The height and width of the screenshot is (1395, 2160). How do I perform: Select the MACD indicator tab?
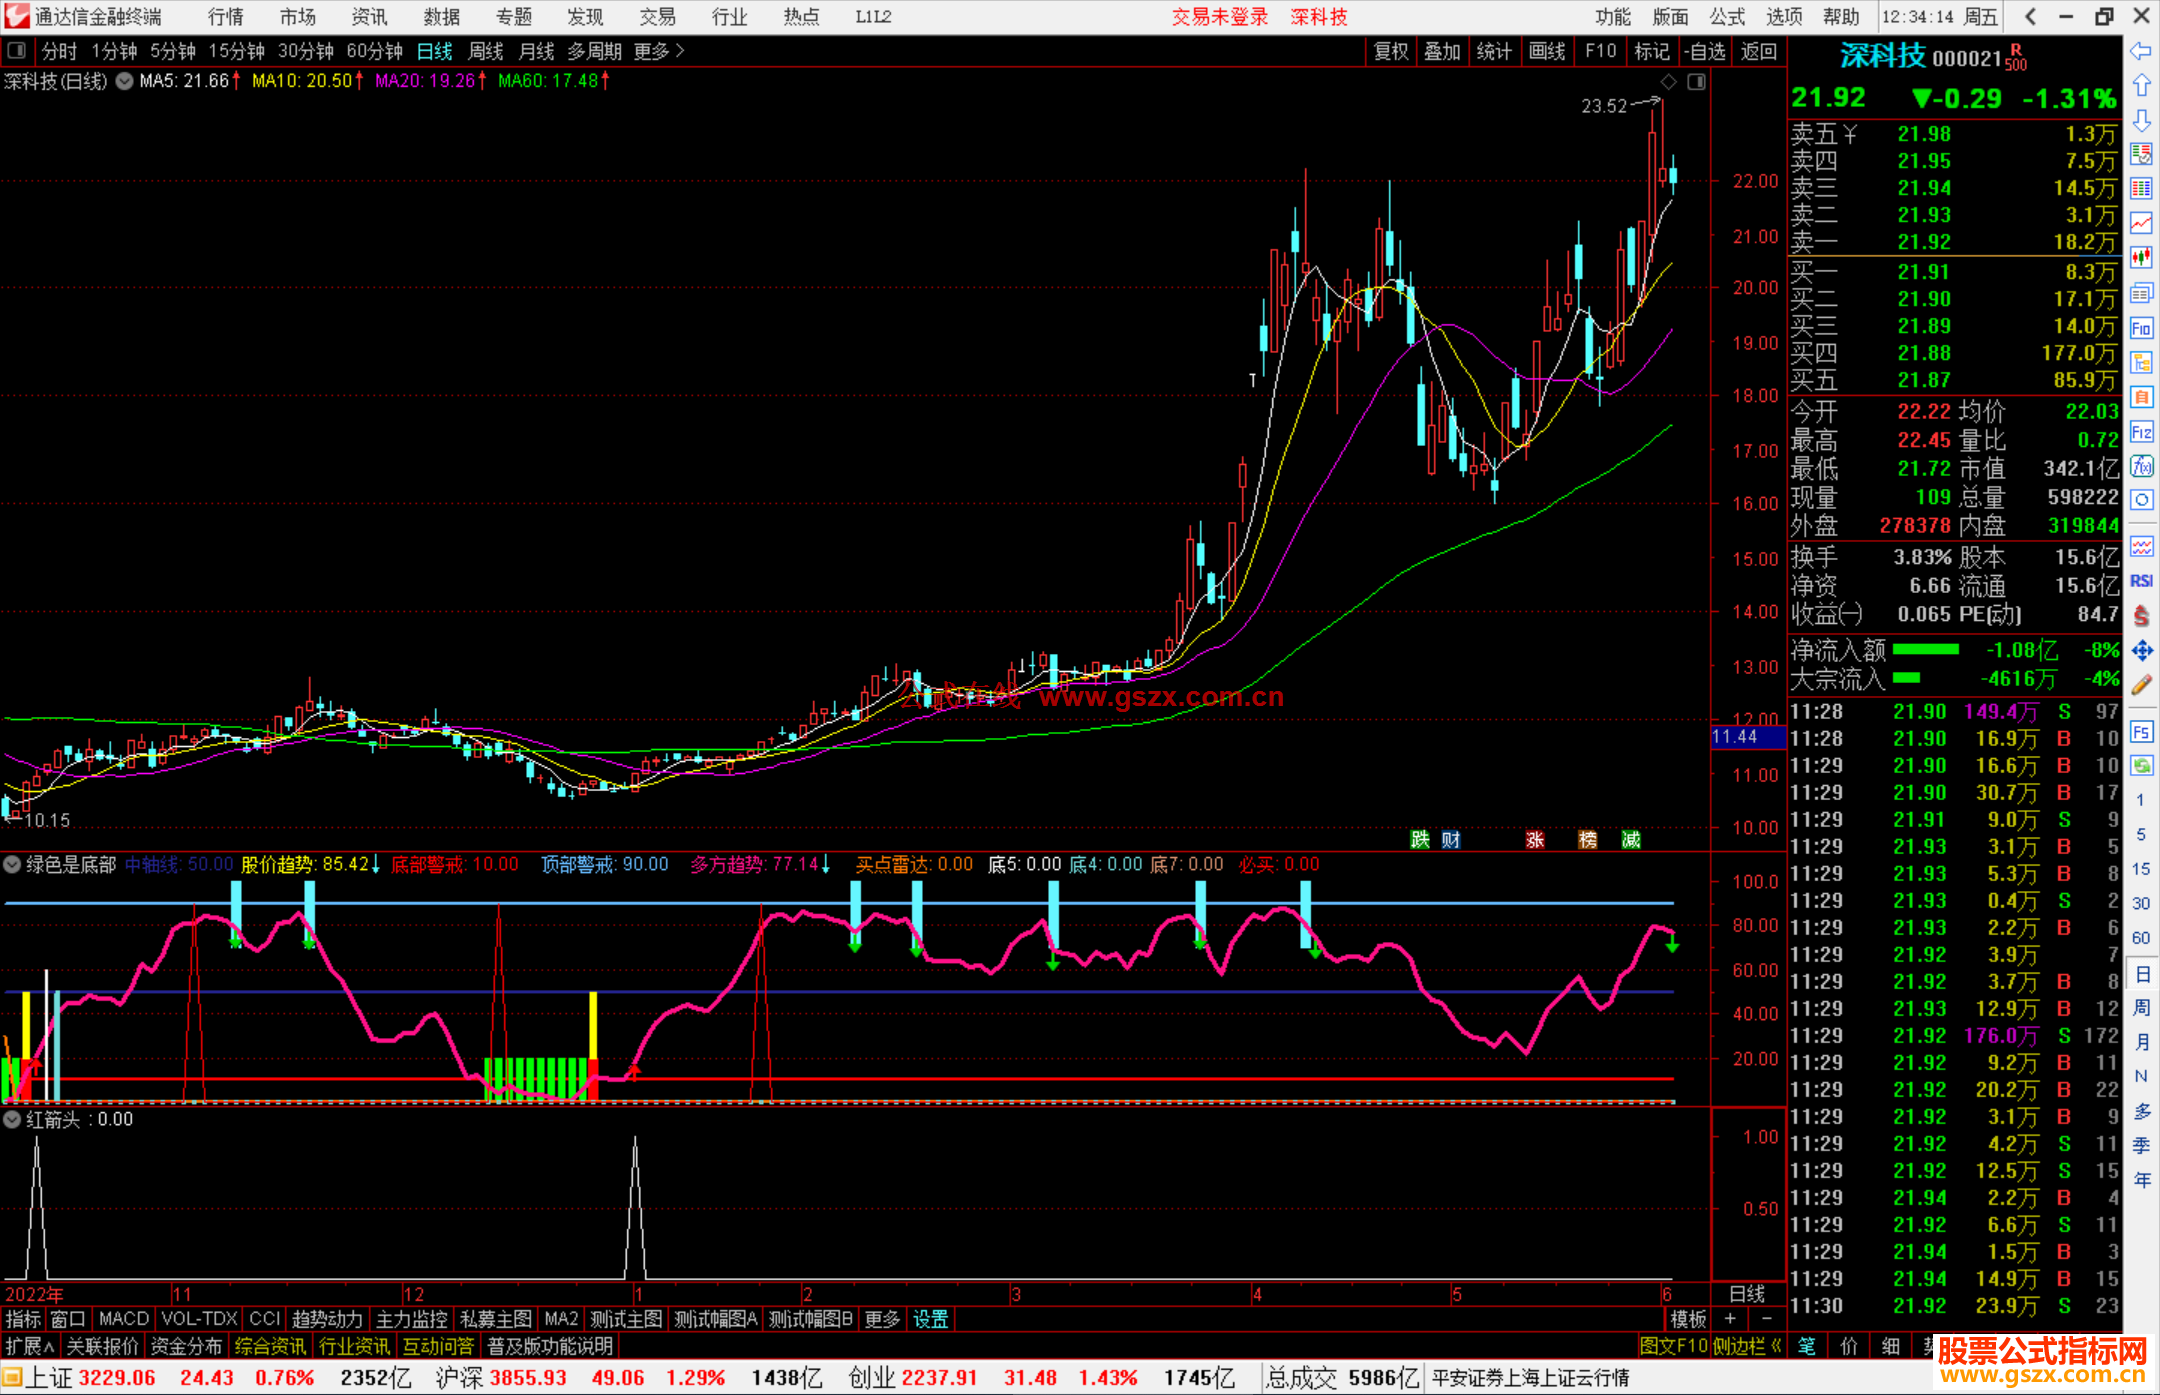(x=123, y=1319)
